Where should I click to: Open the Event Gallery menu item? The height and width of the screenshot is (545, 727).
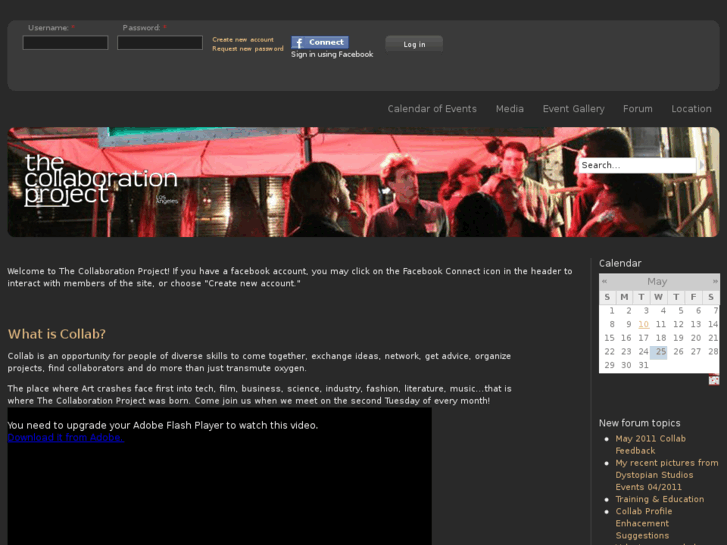[574, 109]
